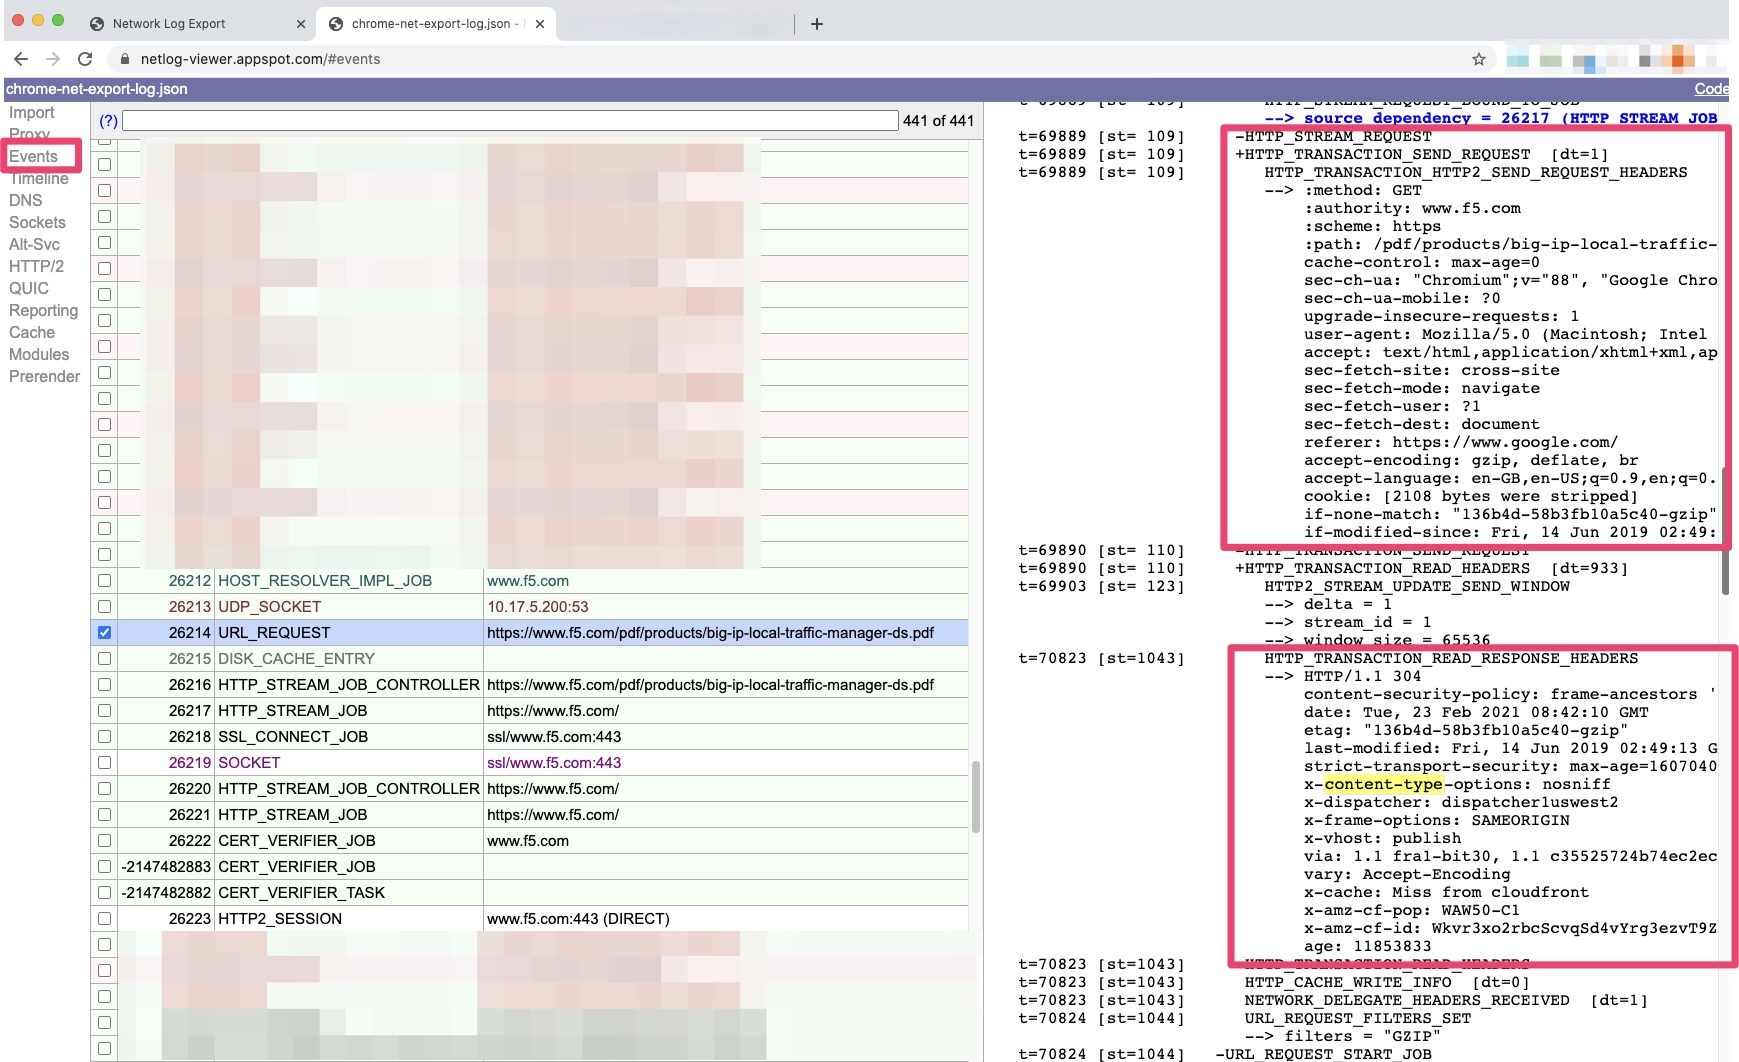
Task: Uncheck the 26214 URL_REQUEST checkbox
Action: pos(104,632)
